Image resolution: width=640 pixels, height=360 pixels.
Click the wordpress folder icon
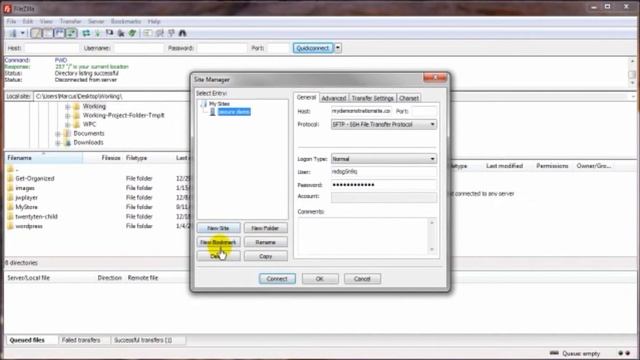[x=10, y=226]
